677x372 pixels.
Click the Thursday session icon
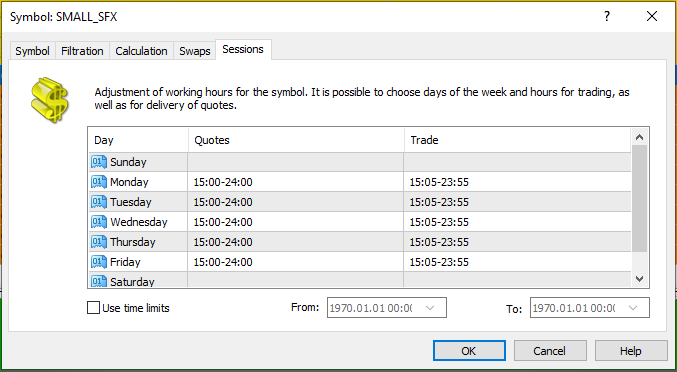pyautogui.click(x=99, y=242)
